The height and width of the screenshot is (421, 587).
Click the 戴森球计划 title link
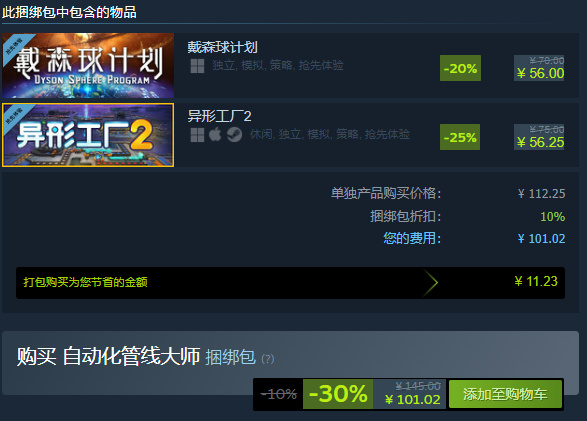[x=222, y=48]
